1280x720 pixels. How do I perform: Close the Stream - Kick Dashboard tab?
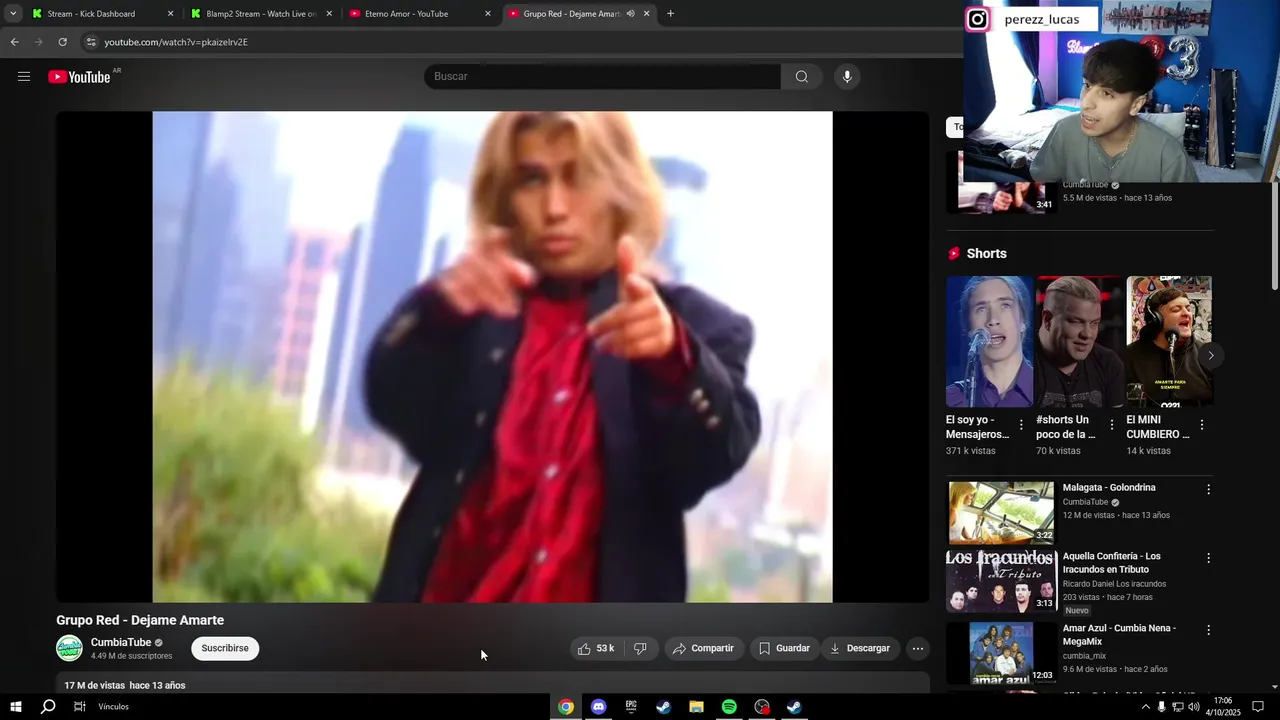click(x=170, y=14)
